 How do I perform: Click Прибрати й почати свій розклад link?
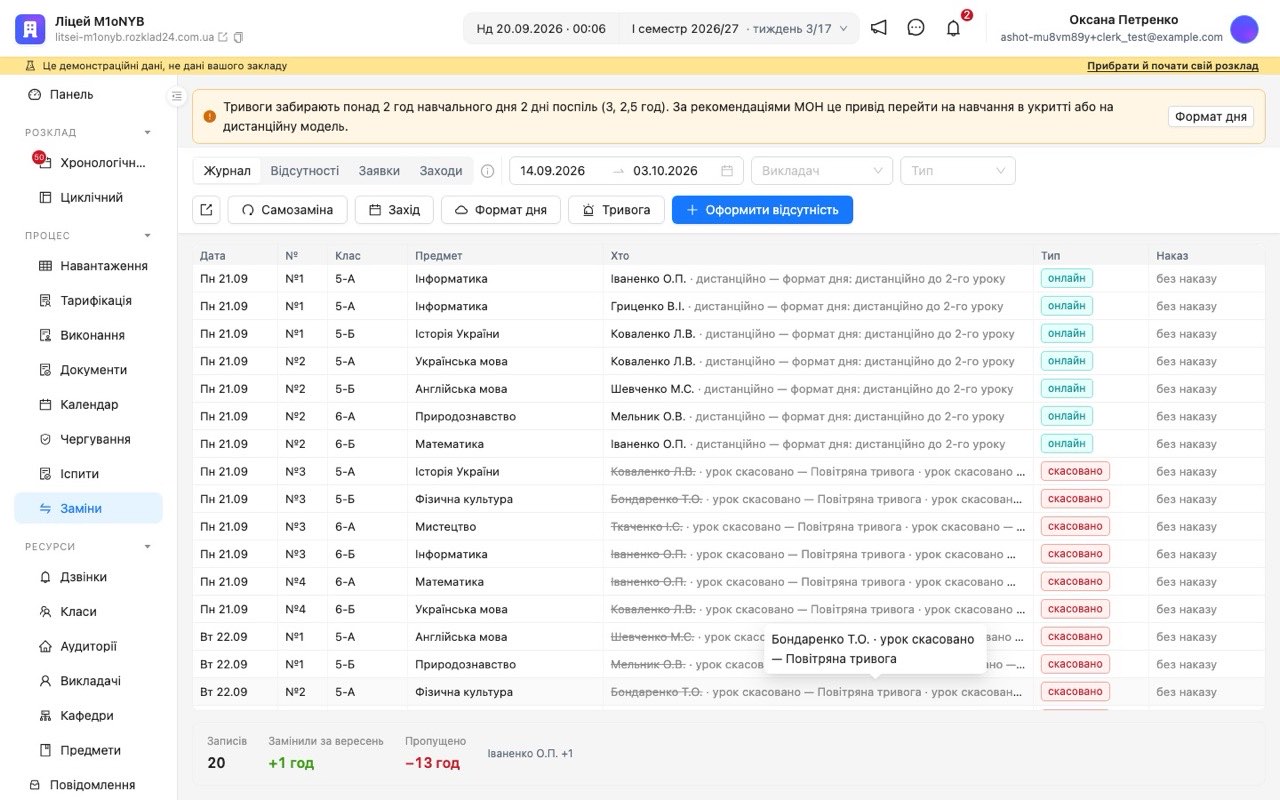pos(1173,66)
